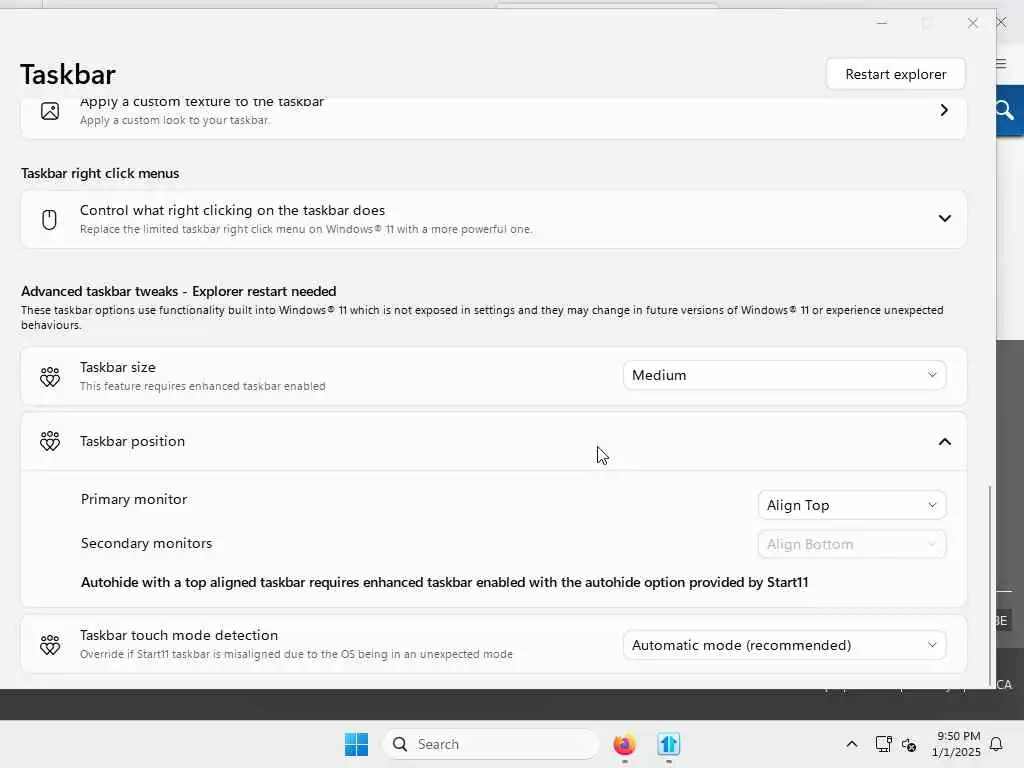Click the Taskbar page title
The image size is (1024, 768).
tap(68, 74)
